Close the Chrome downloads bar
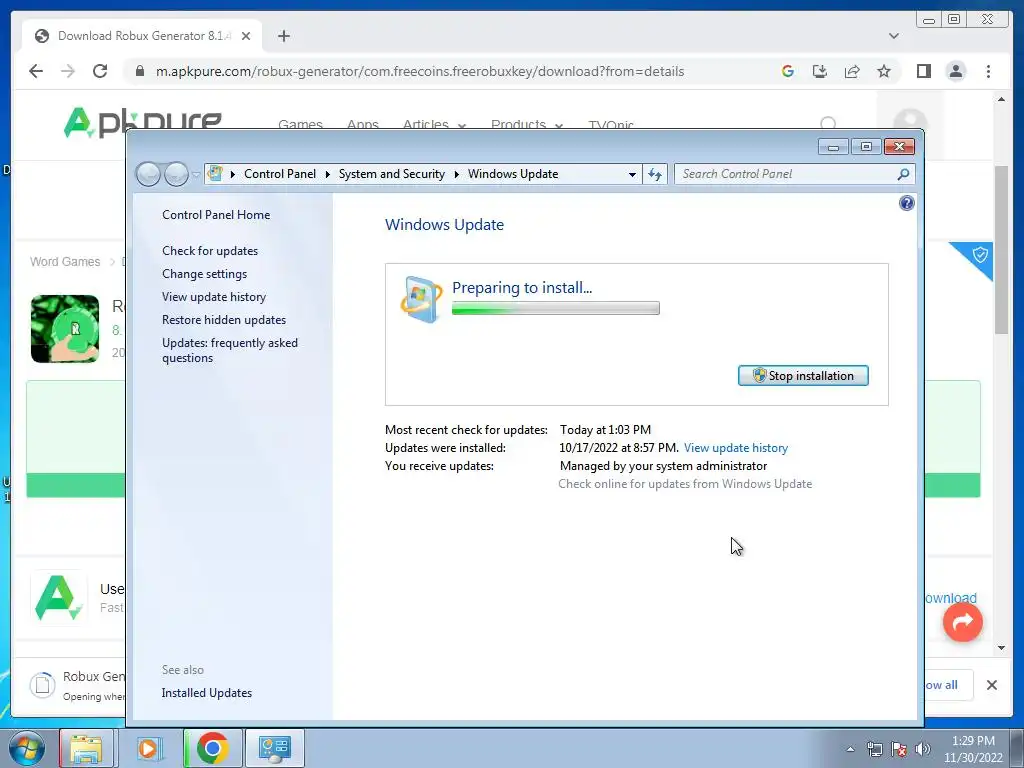This screenshot has width=1024, height=768. click(991, 685)
